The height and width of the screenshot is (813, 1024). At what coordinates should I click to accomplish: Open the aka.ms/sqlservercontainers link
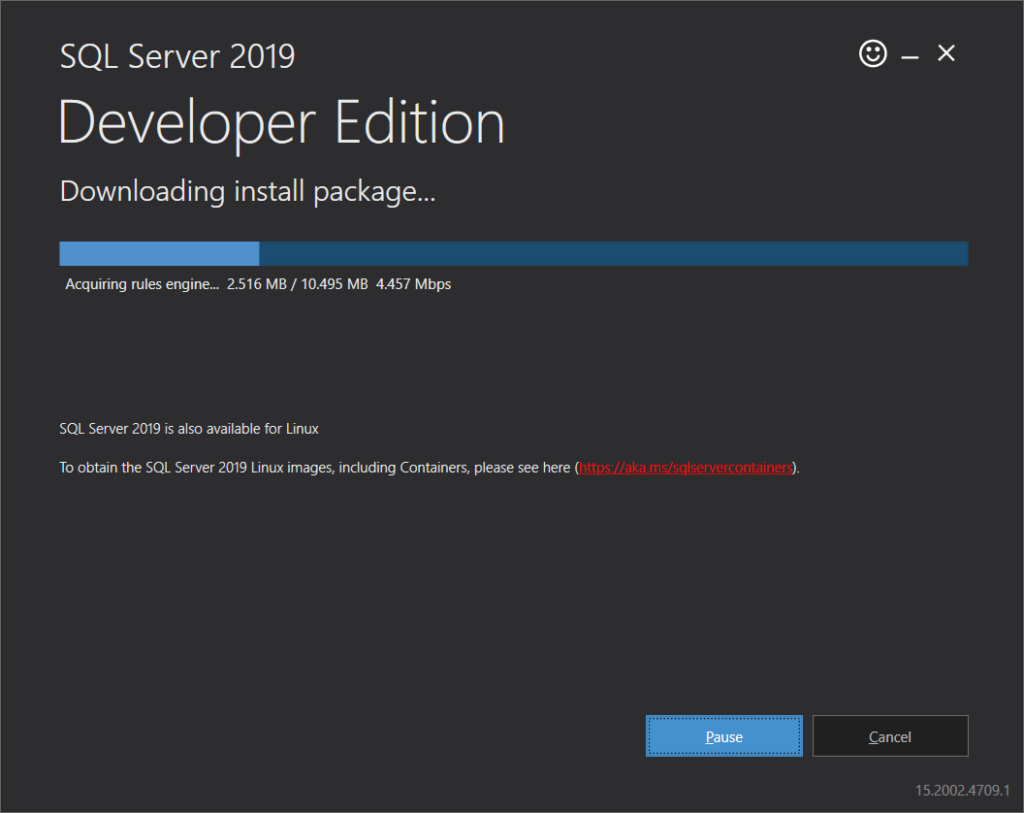coord(685,468)
